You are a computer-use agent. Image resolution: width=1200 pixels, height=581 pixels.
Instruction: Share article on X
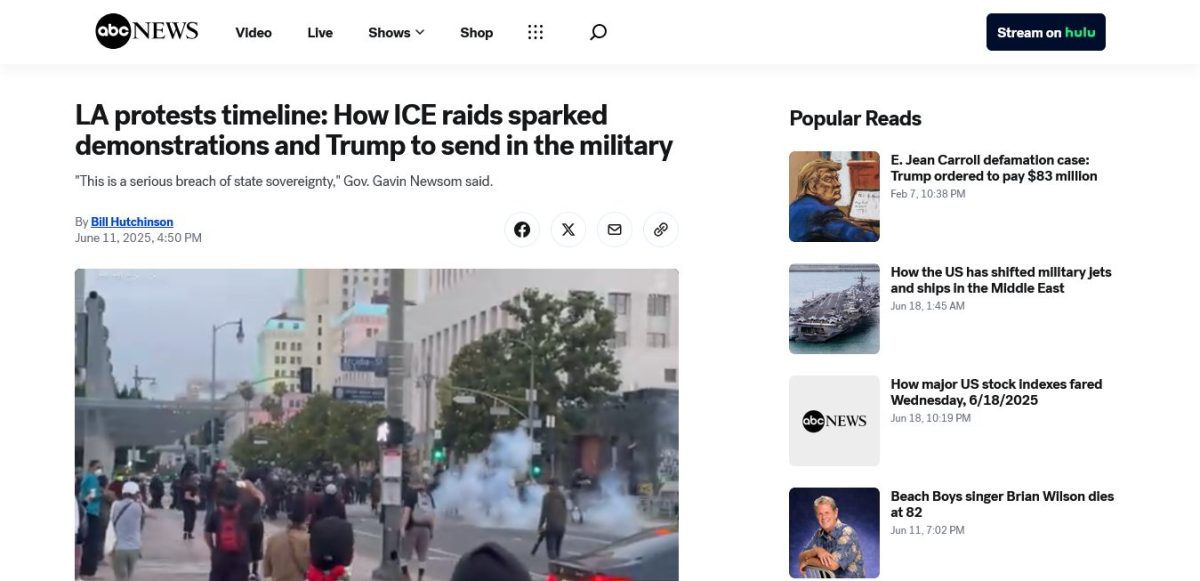tap(568, 229)
